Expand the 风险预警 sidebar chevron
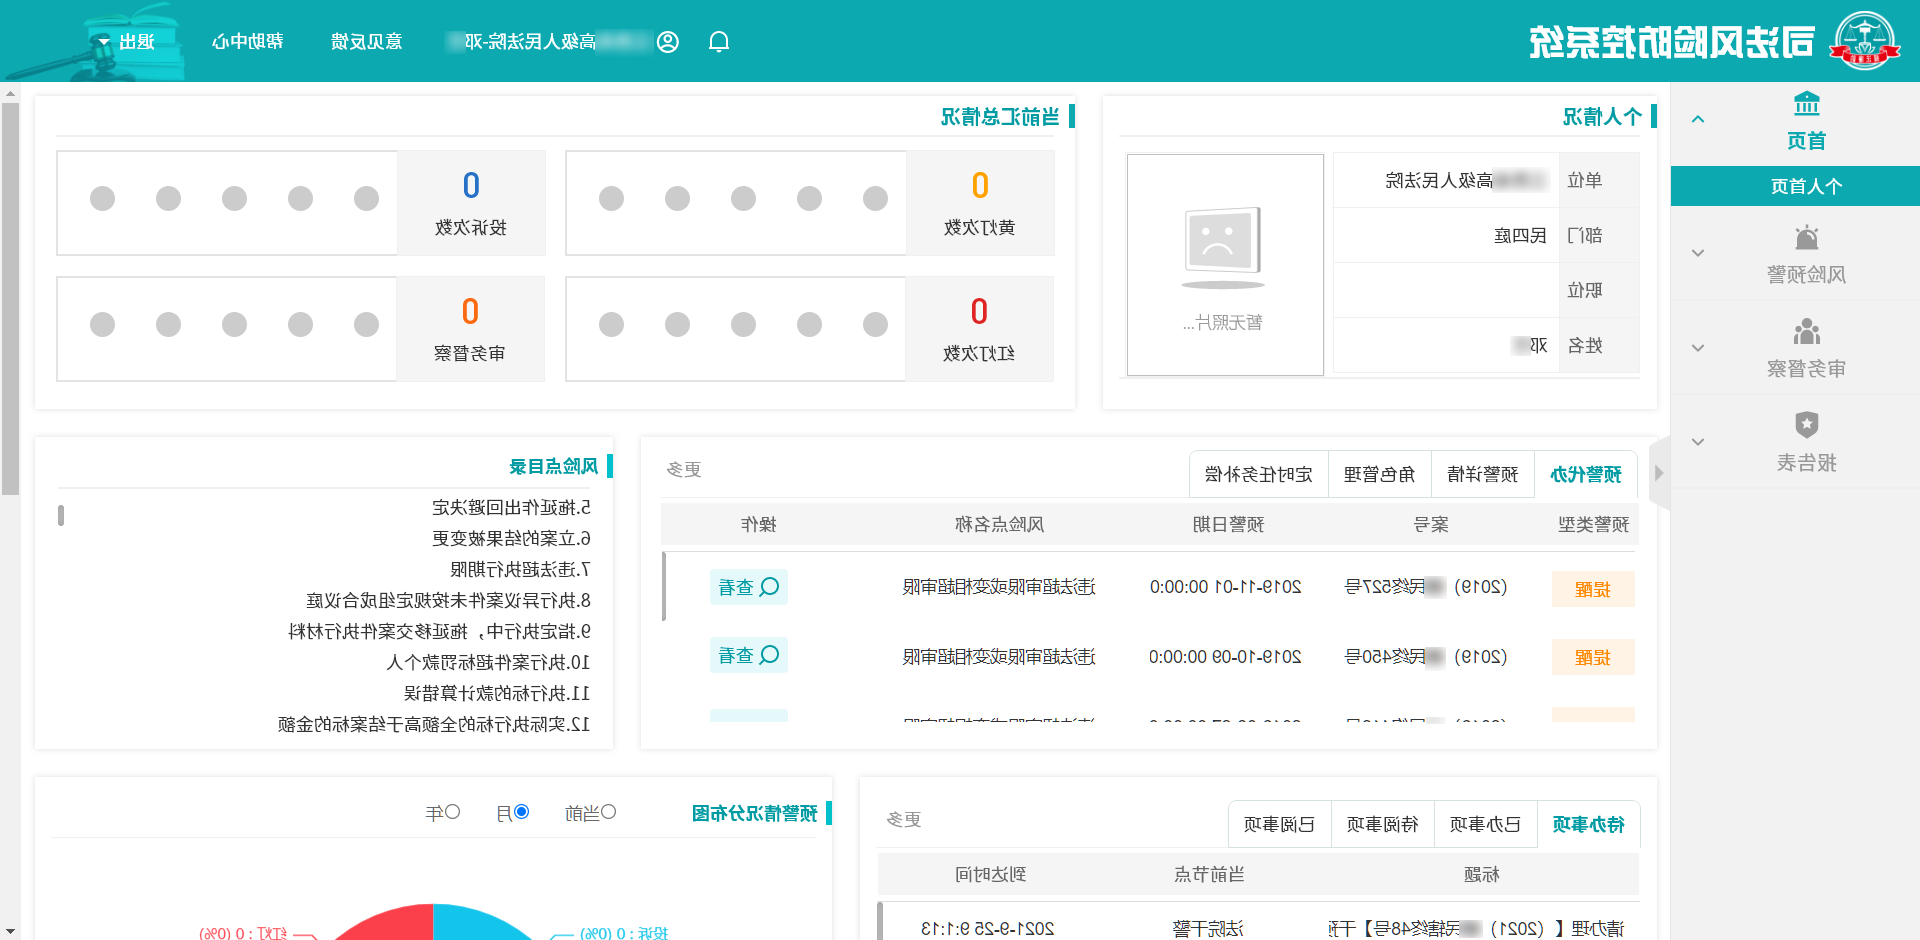 (1698, 253)
